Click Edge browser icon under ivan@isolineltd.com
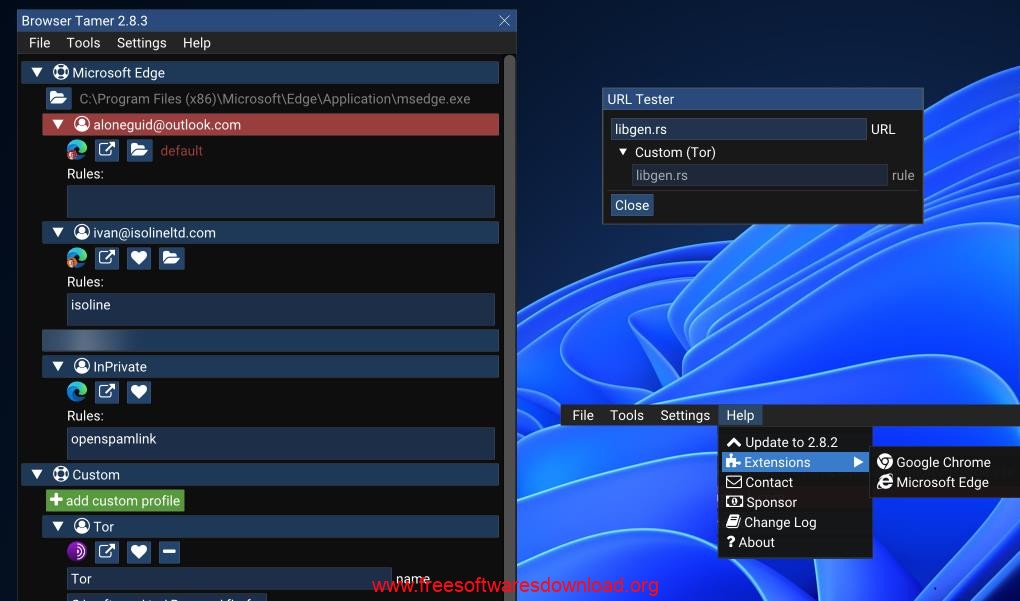This screenshot has width=1020, height=601. (x=77, y=258)
